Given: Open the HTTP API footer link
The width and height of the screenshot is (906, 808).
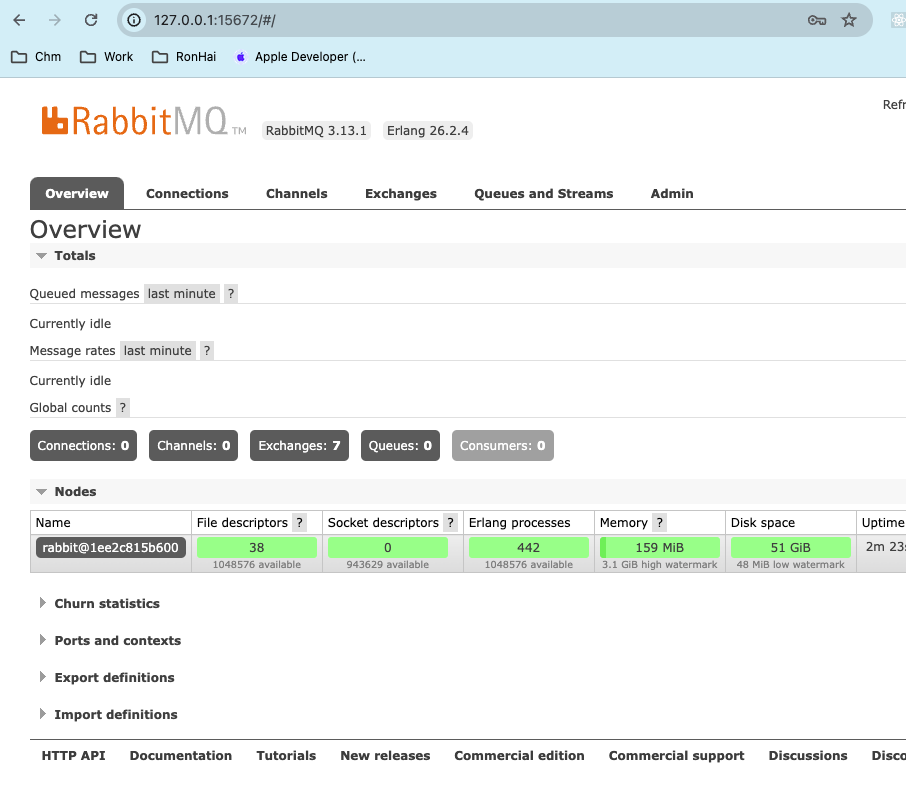Looking at the screenshot, I should point(73,755).
